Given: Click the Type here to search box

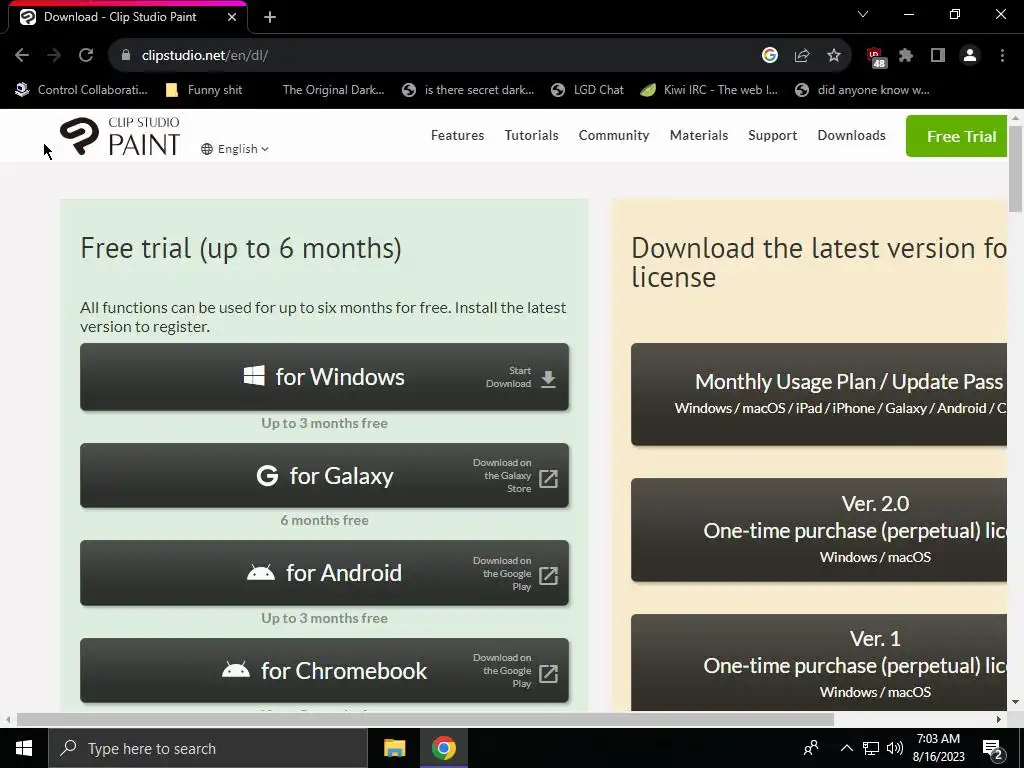Looking at the screenshot, I should [x=208, y=748].
